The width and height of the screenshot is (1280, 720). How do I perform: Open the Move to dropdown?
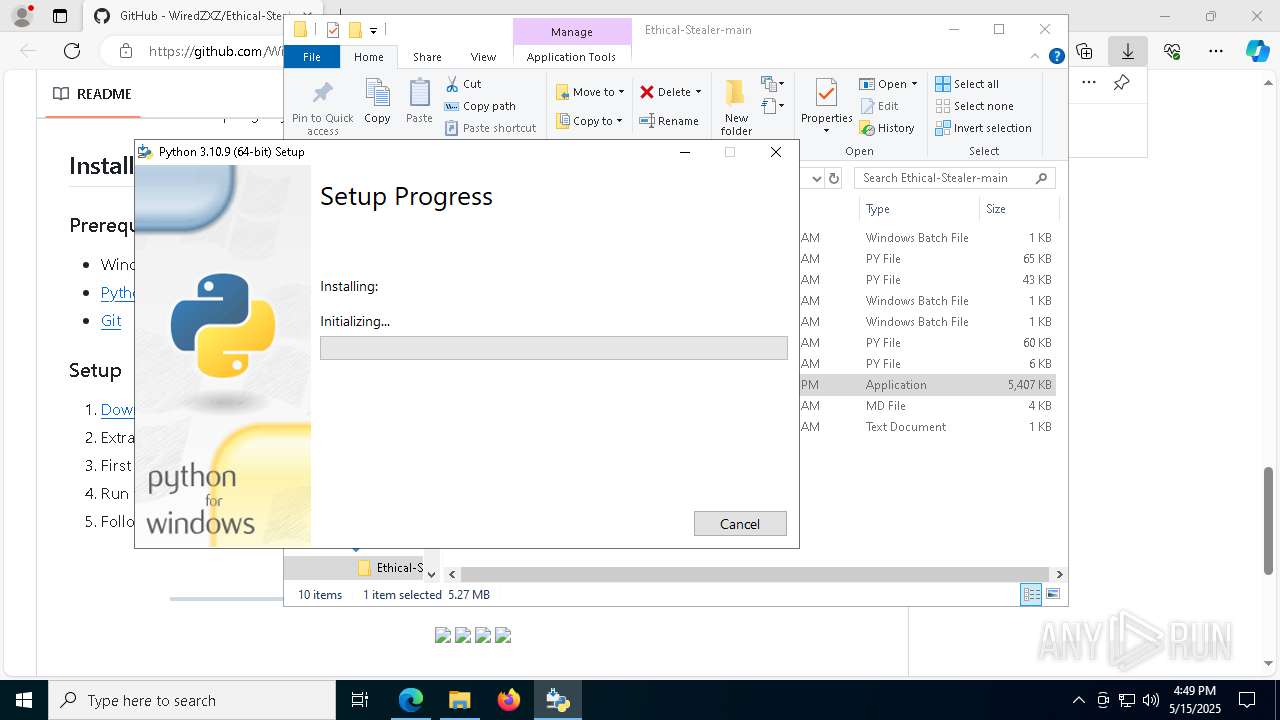coord(590,92)
